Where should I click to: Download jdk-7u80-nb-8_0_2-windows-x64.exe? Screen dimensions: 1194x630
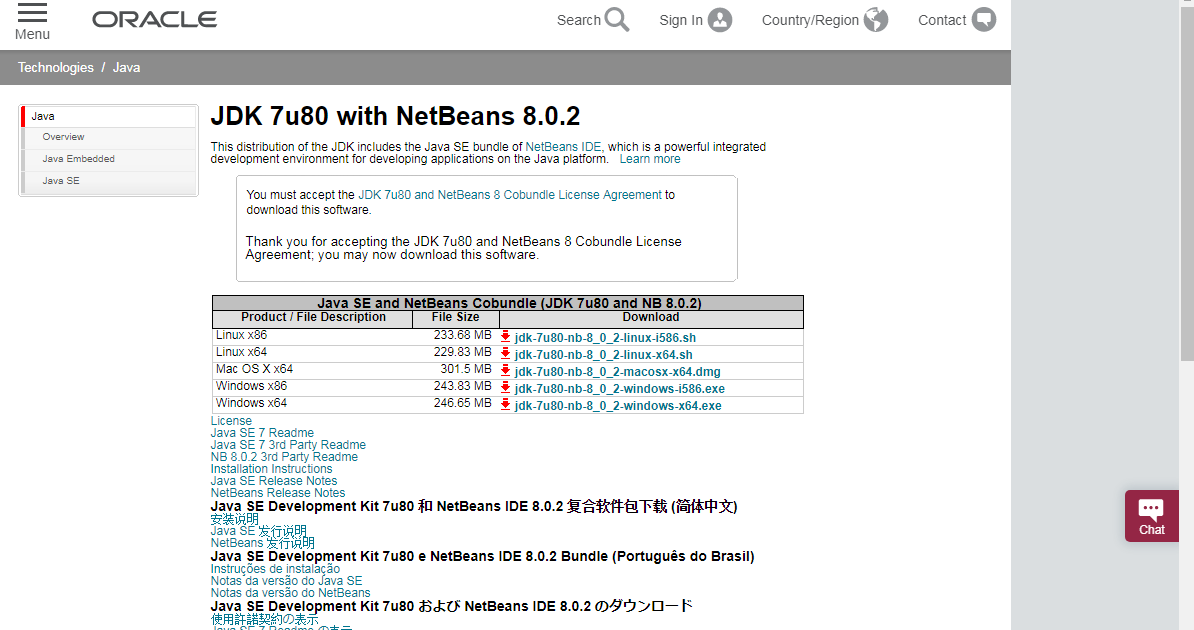(618, 406)
